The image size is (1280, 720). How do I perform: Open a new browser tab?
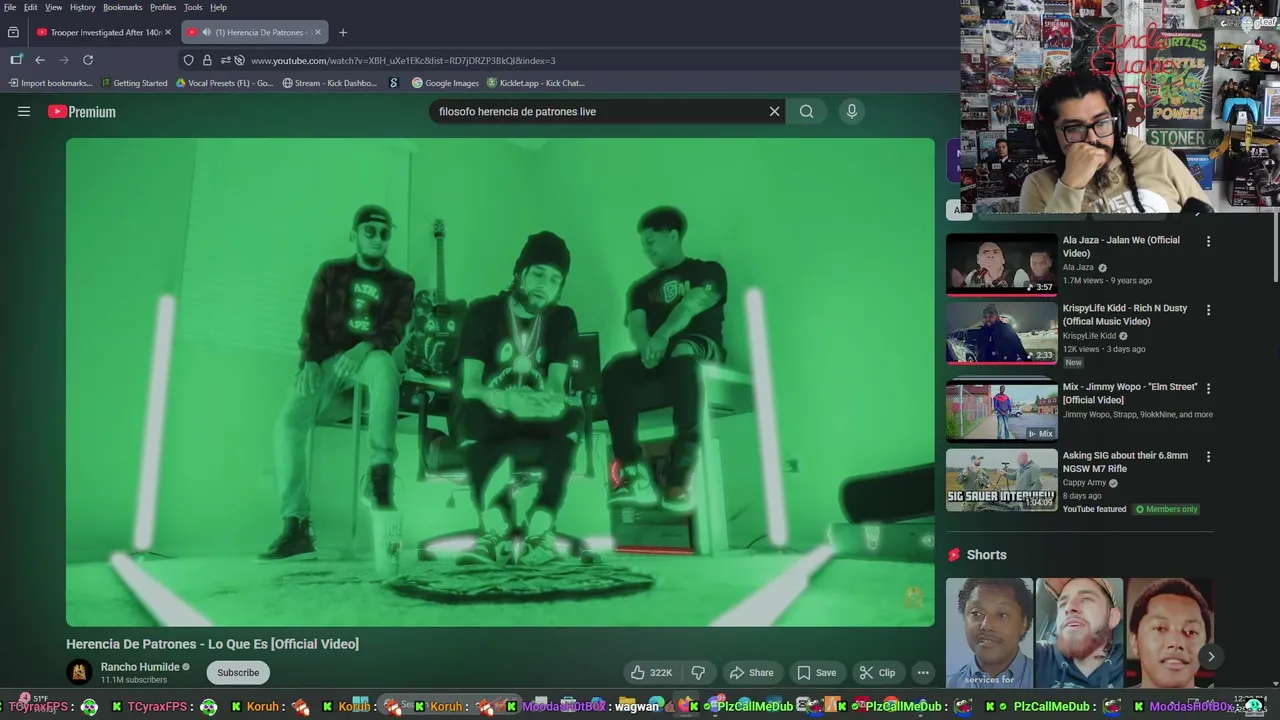coord(343,32)
